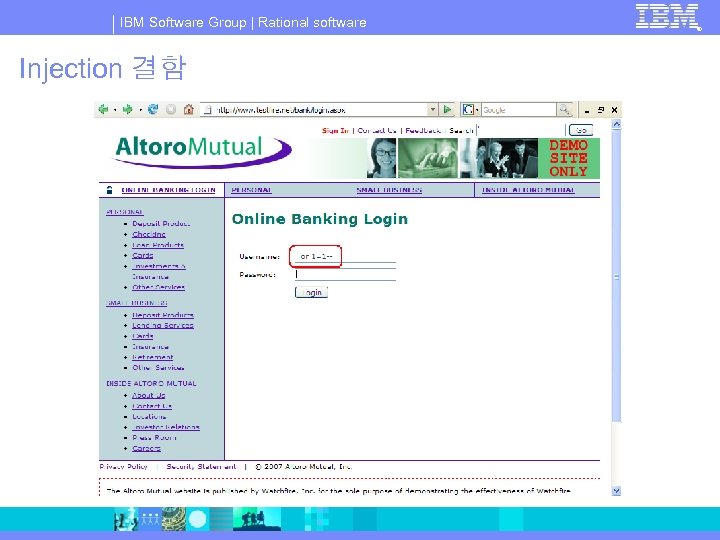Click the Username input field
The width and height of the screenshot is (720, 540).
point(345,257)
